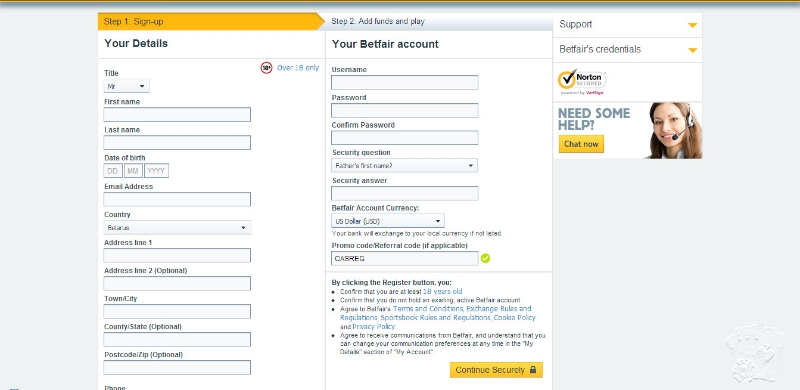Click the MM date of birth field
800x390 pixels.
pos(133,170)
